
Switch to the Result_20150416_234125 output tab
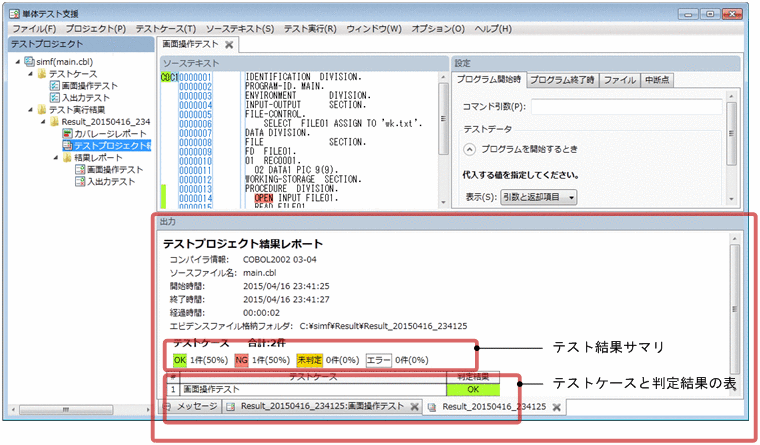tap(494, 407)
